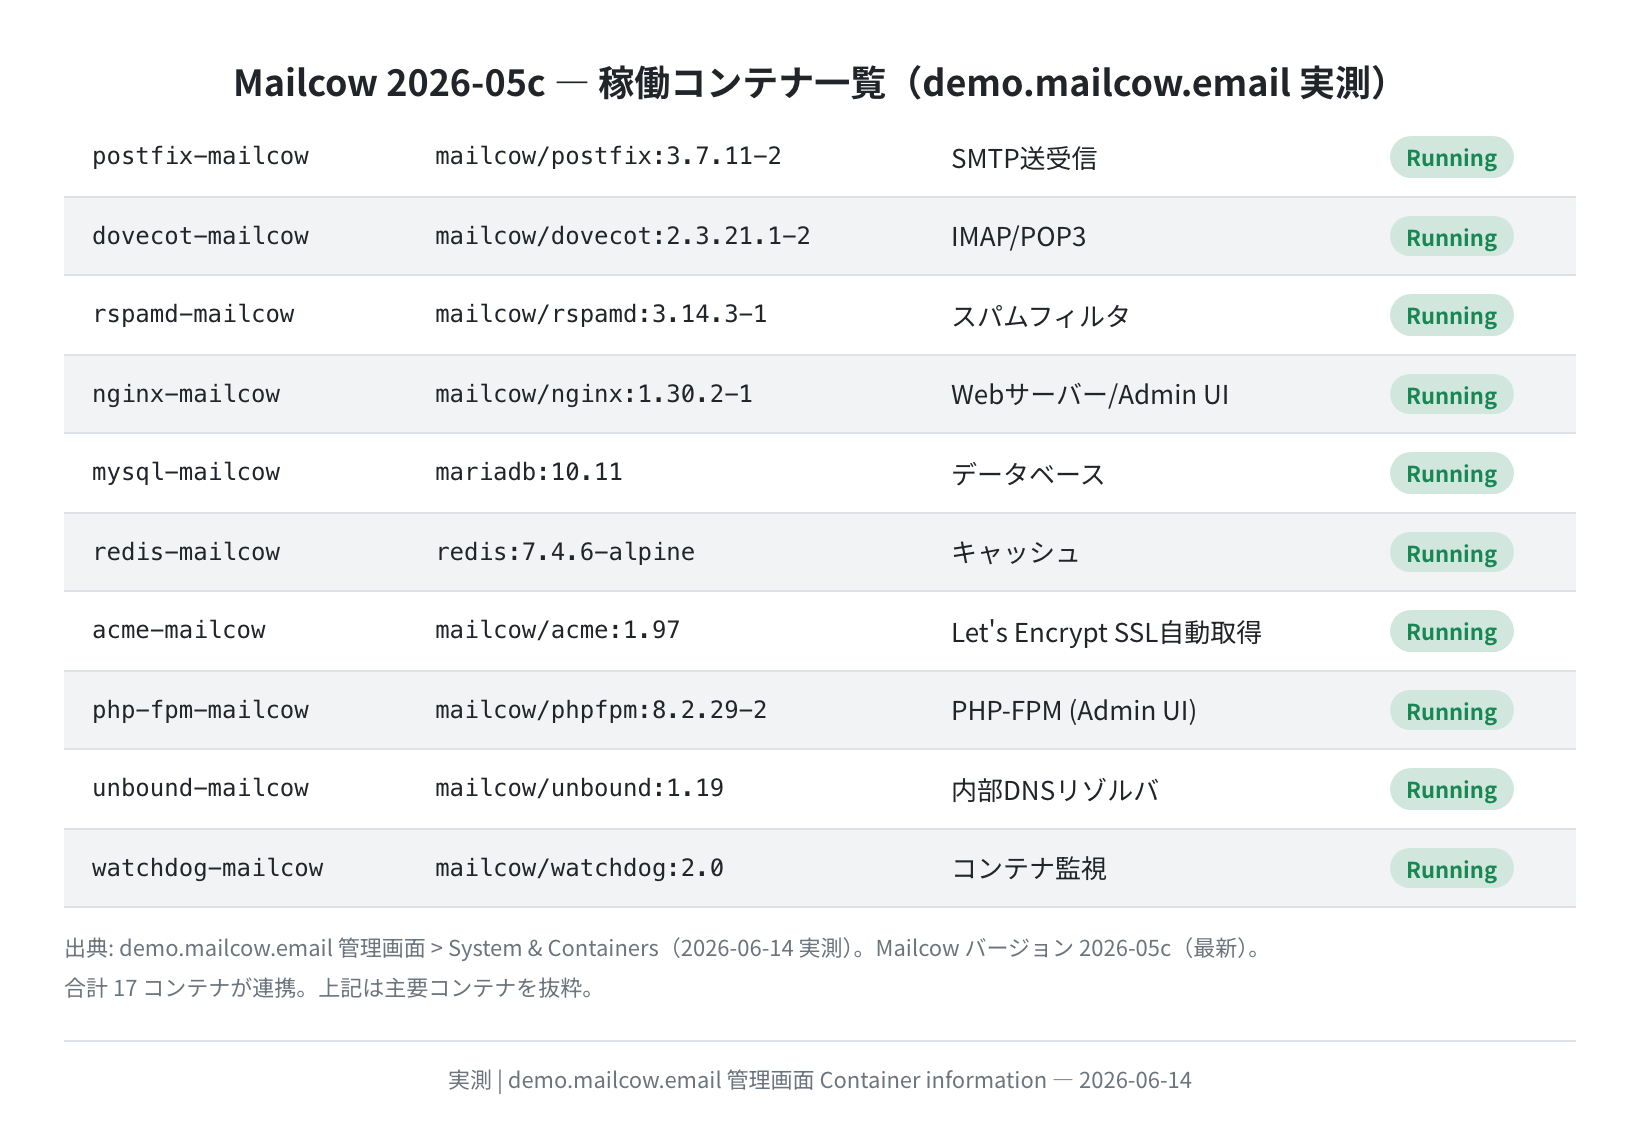Click the Running badge in dovecot-mailcow row
Viewport: 1640px width, 1134px height.
point(1451,237)
